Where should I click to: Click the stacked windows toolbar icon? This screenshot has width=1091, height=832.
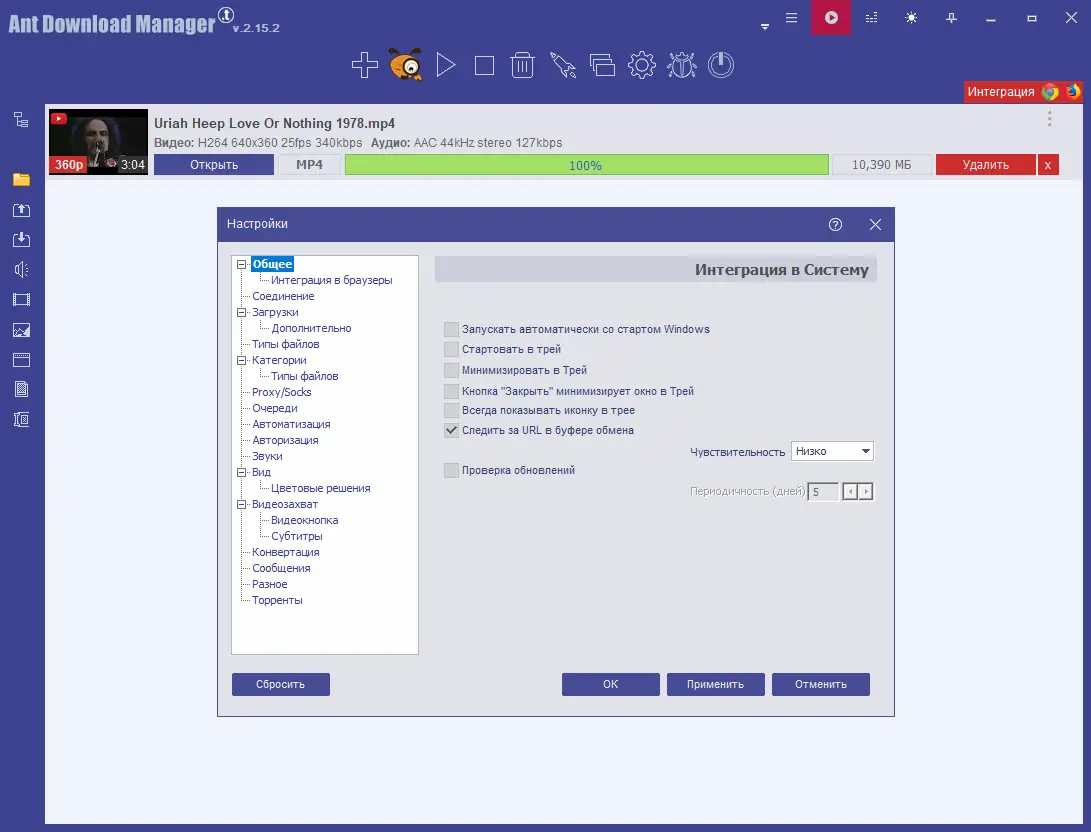tap(602, 65)
